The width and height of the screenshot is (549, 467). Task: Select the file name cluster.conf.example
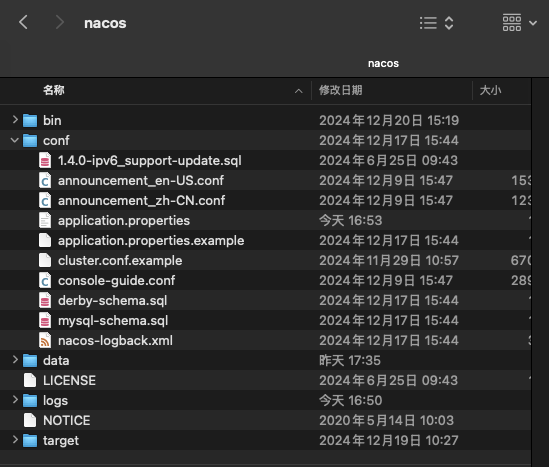[120, 260]
